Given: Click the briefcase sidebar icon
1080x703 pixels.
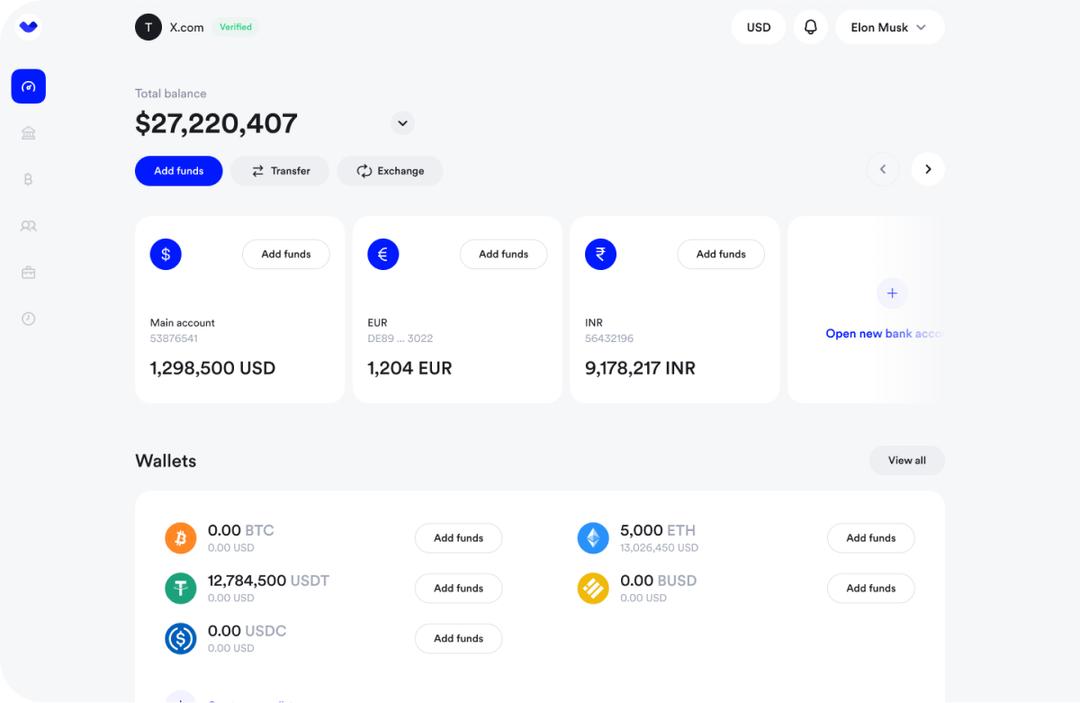Looking at the screenshot, I should (x=28, y=272).
